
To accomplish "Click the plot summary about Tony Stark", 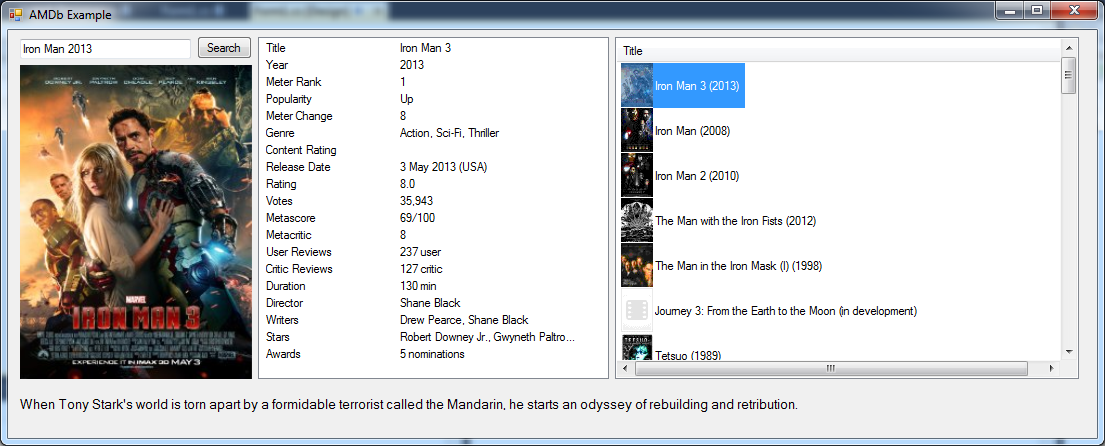I will coord(409,405).
